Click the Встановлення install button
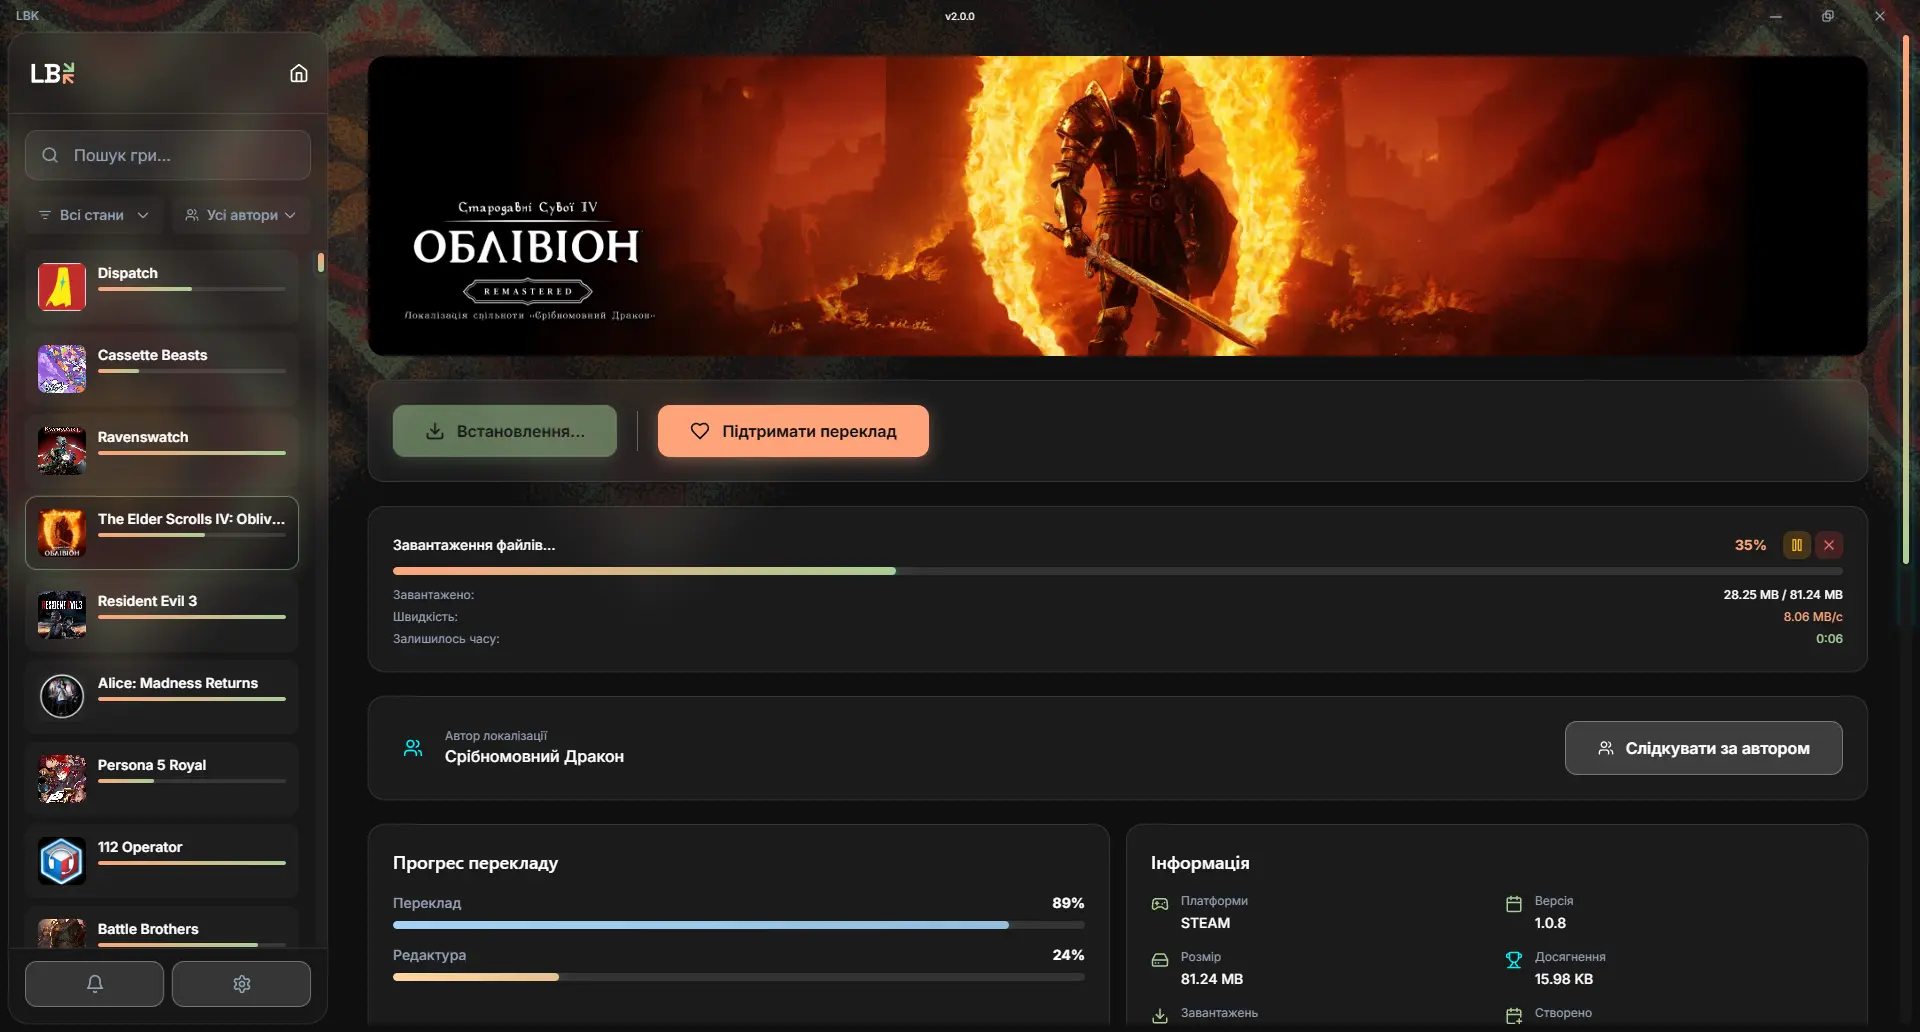The width and height of the screenshot is (1920, 1032). [x=504, y=431]
